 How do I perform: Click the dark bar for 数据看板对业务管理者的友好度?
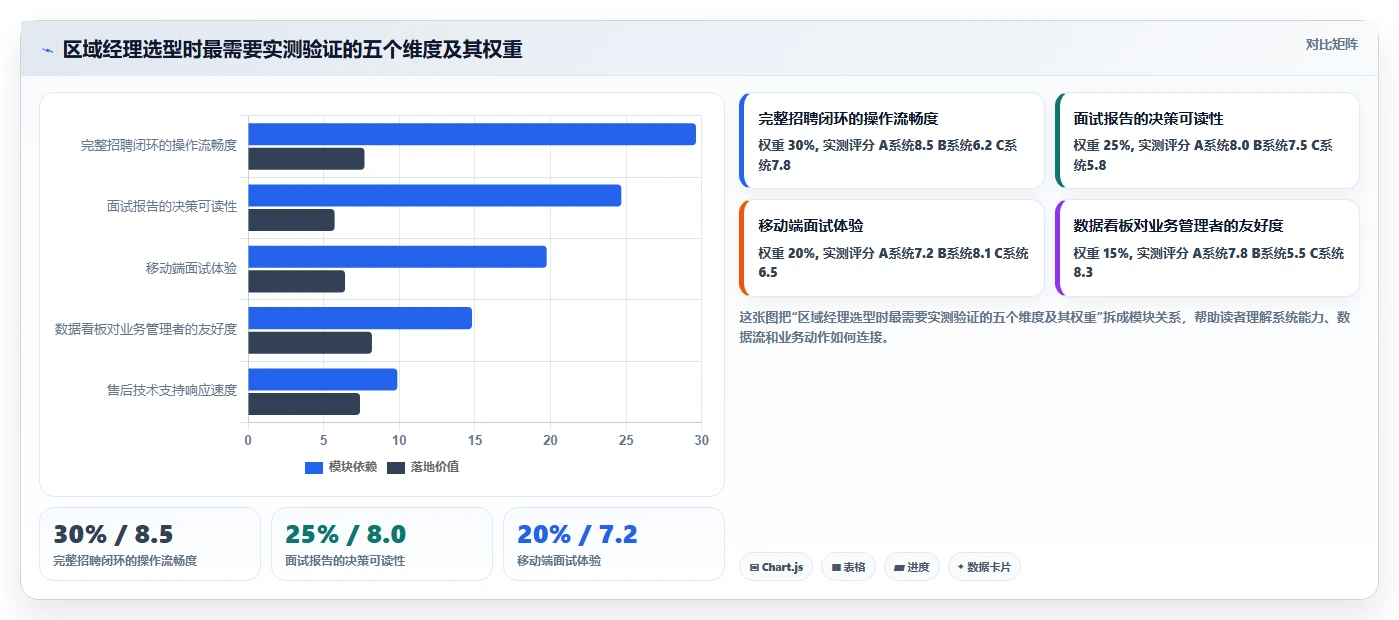point(310,343)
